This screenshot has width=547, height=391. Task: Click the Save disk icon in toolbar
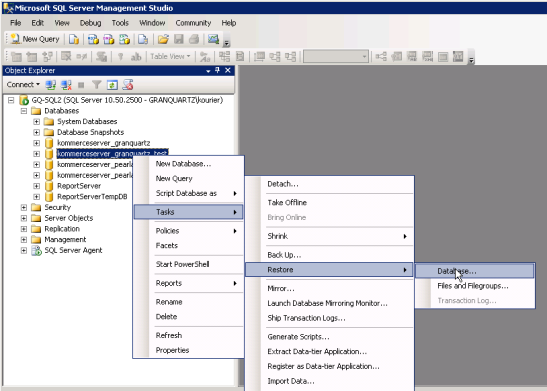[179, 39]
